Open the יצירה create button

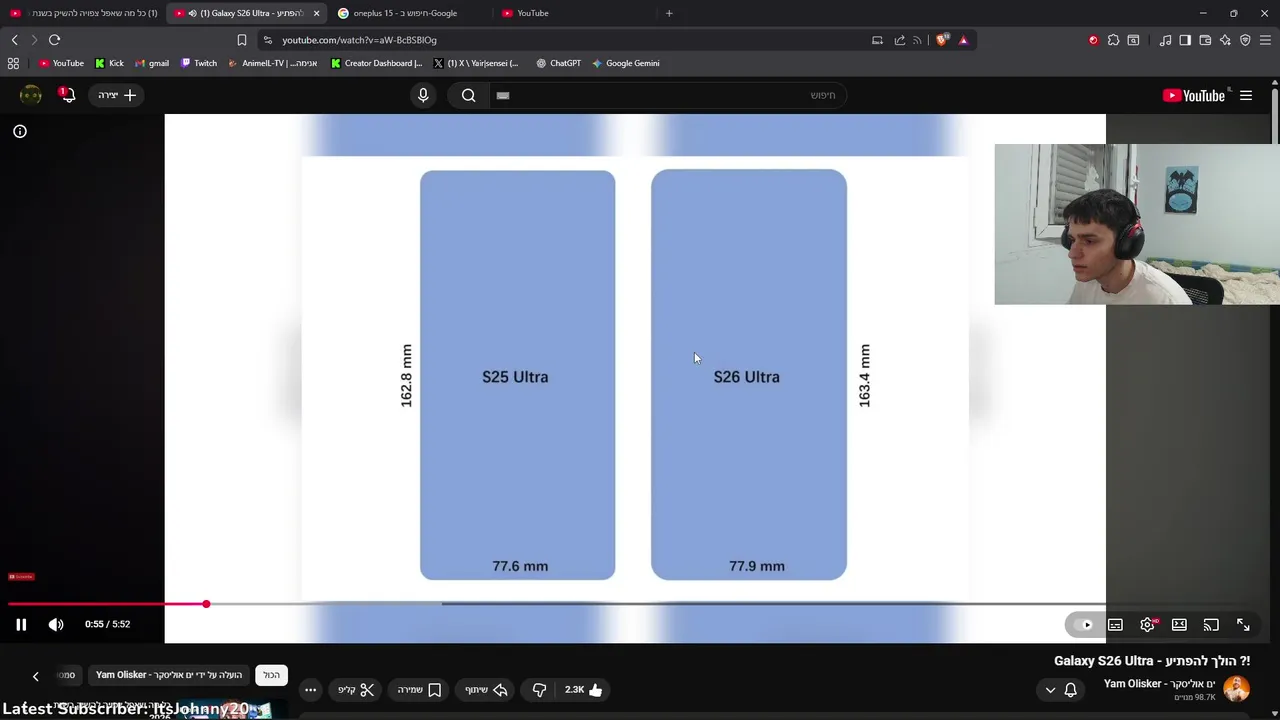pyautogui.click(x=117, y=95)
